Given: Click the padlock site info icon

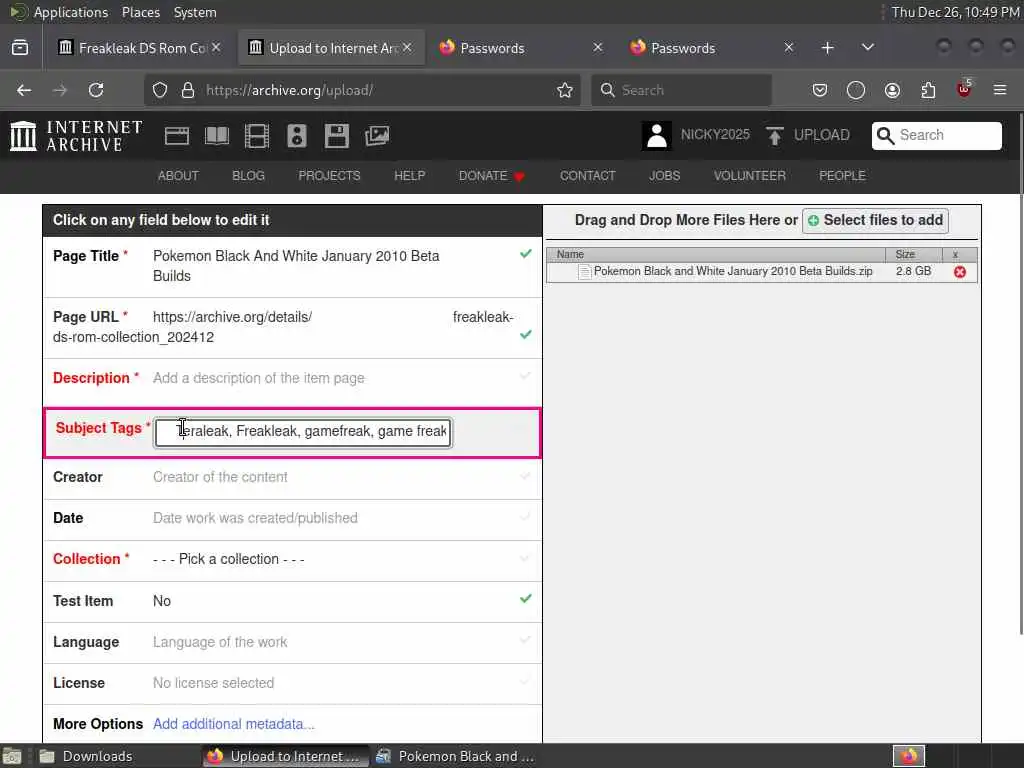Looking at the screenshot, I should [188, 90].
